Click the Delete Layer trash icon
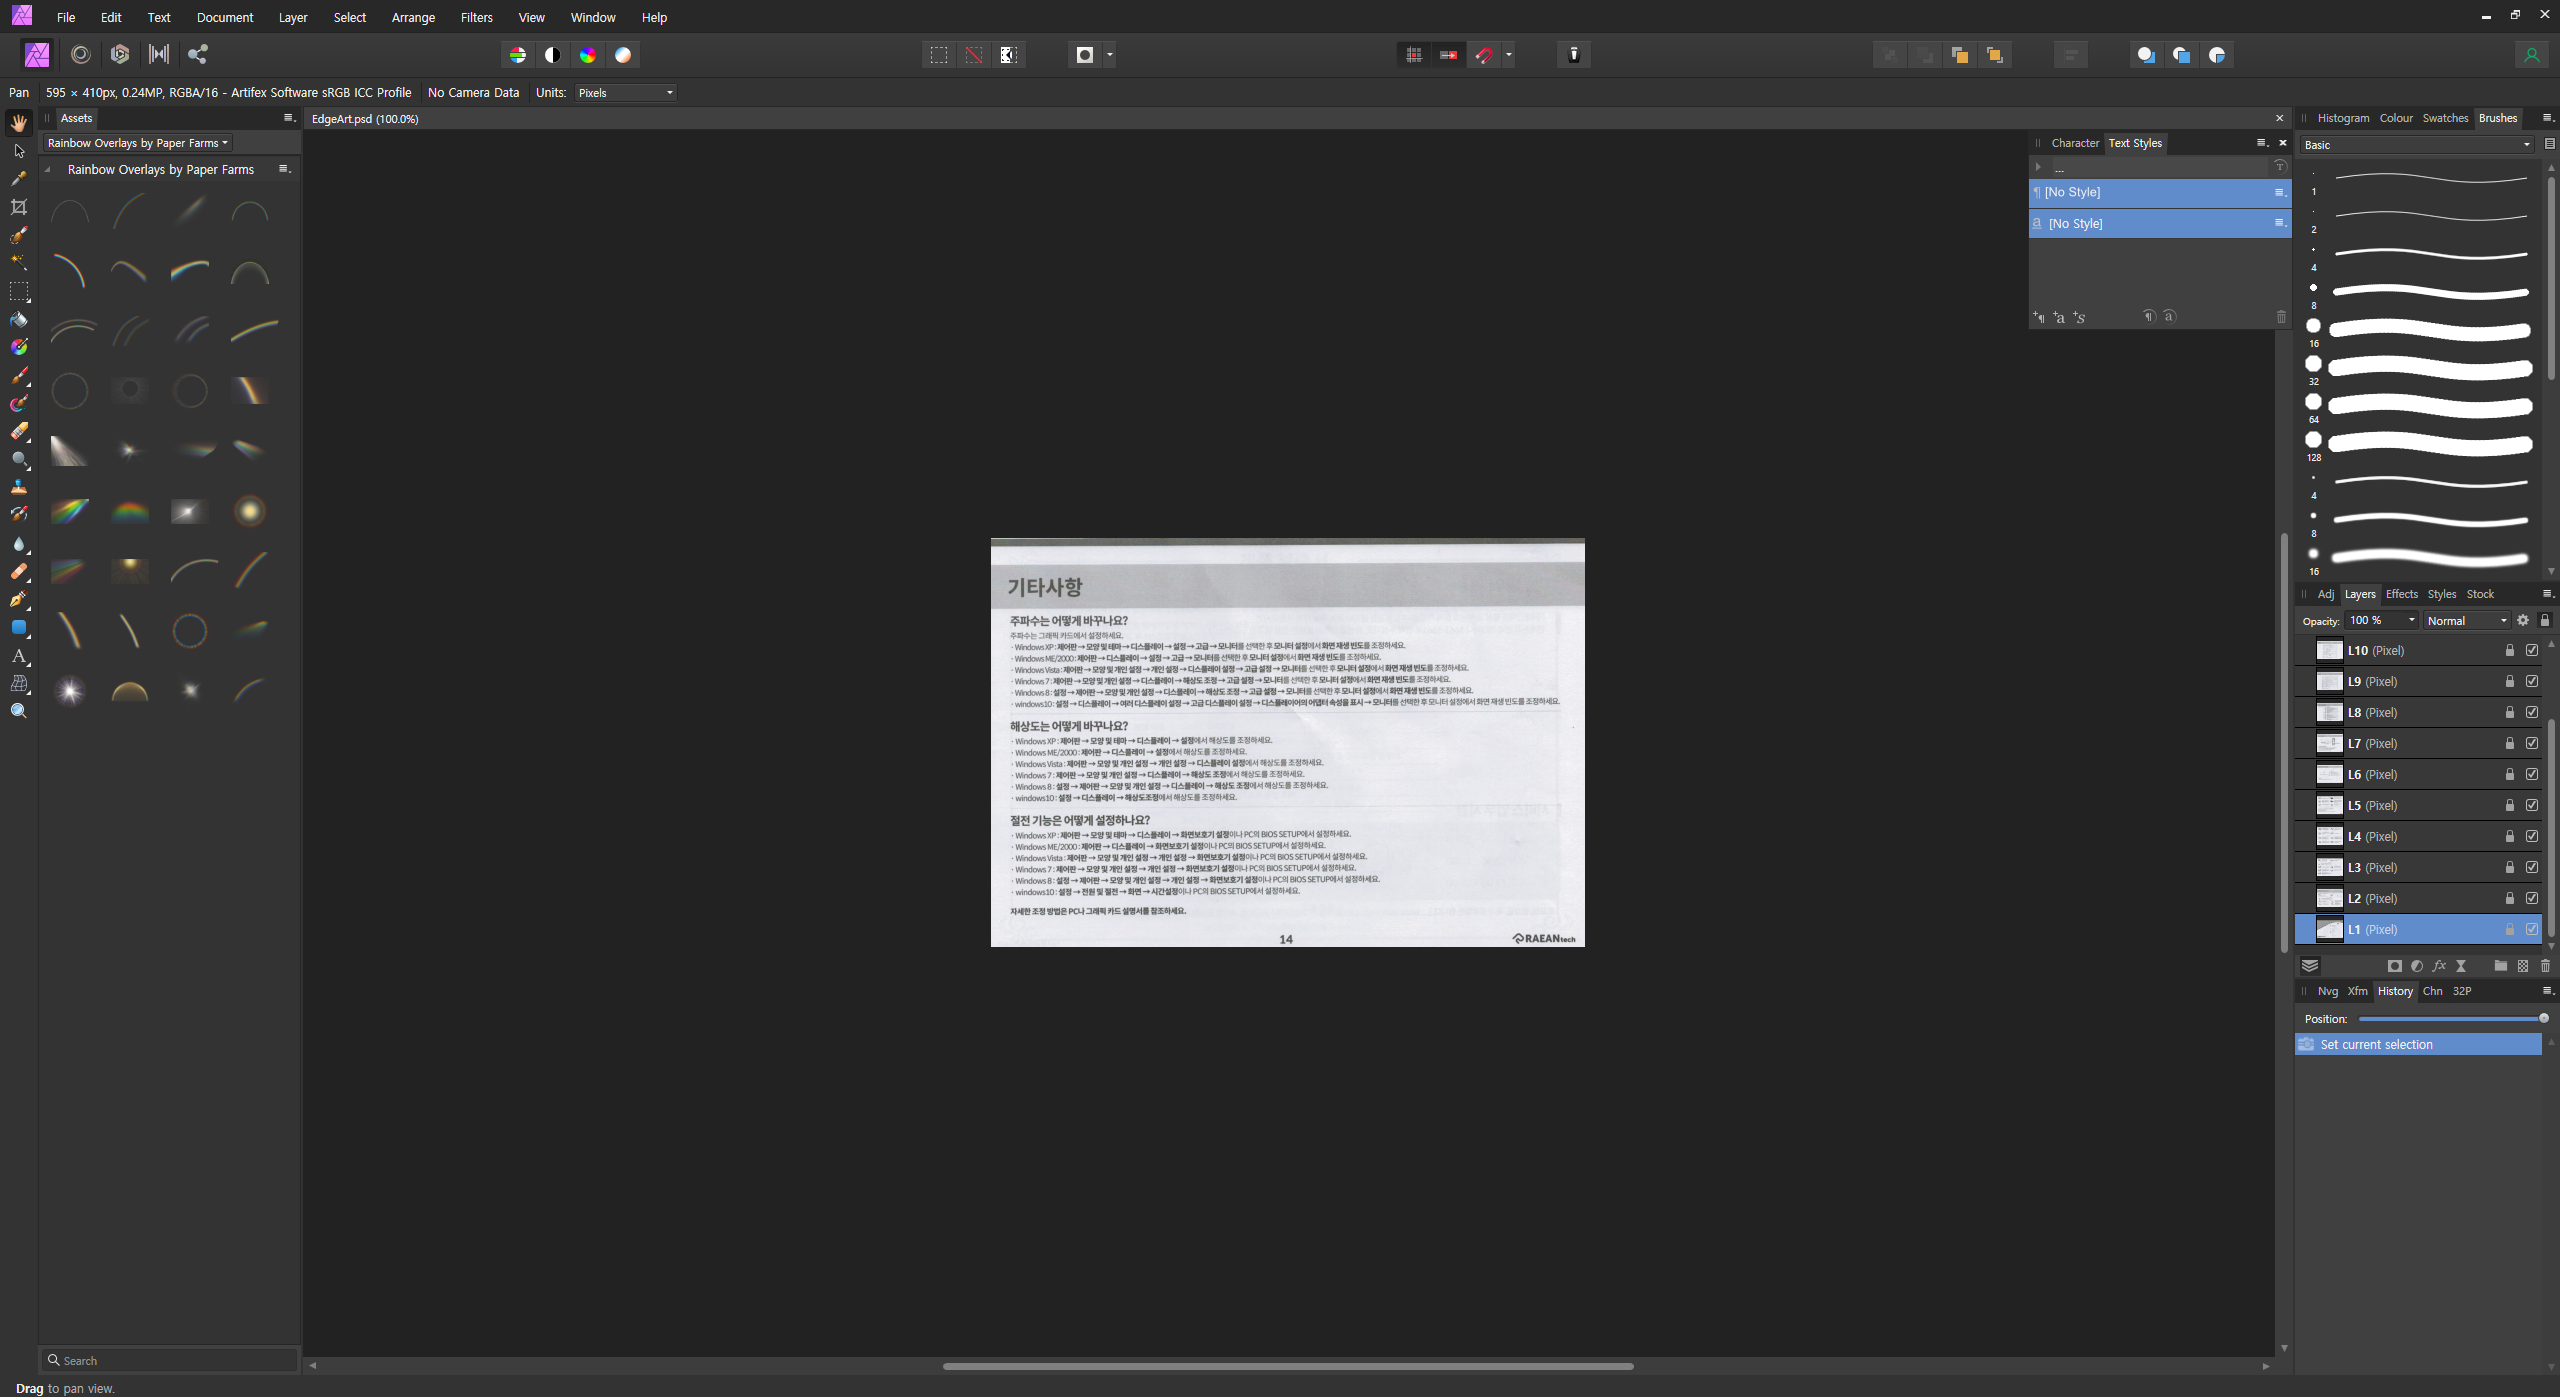2560x1397 pixels. coord(2545,966)
